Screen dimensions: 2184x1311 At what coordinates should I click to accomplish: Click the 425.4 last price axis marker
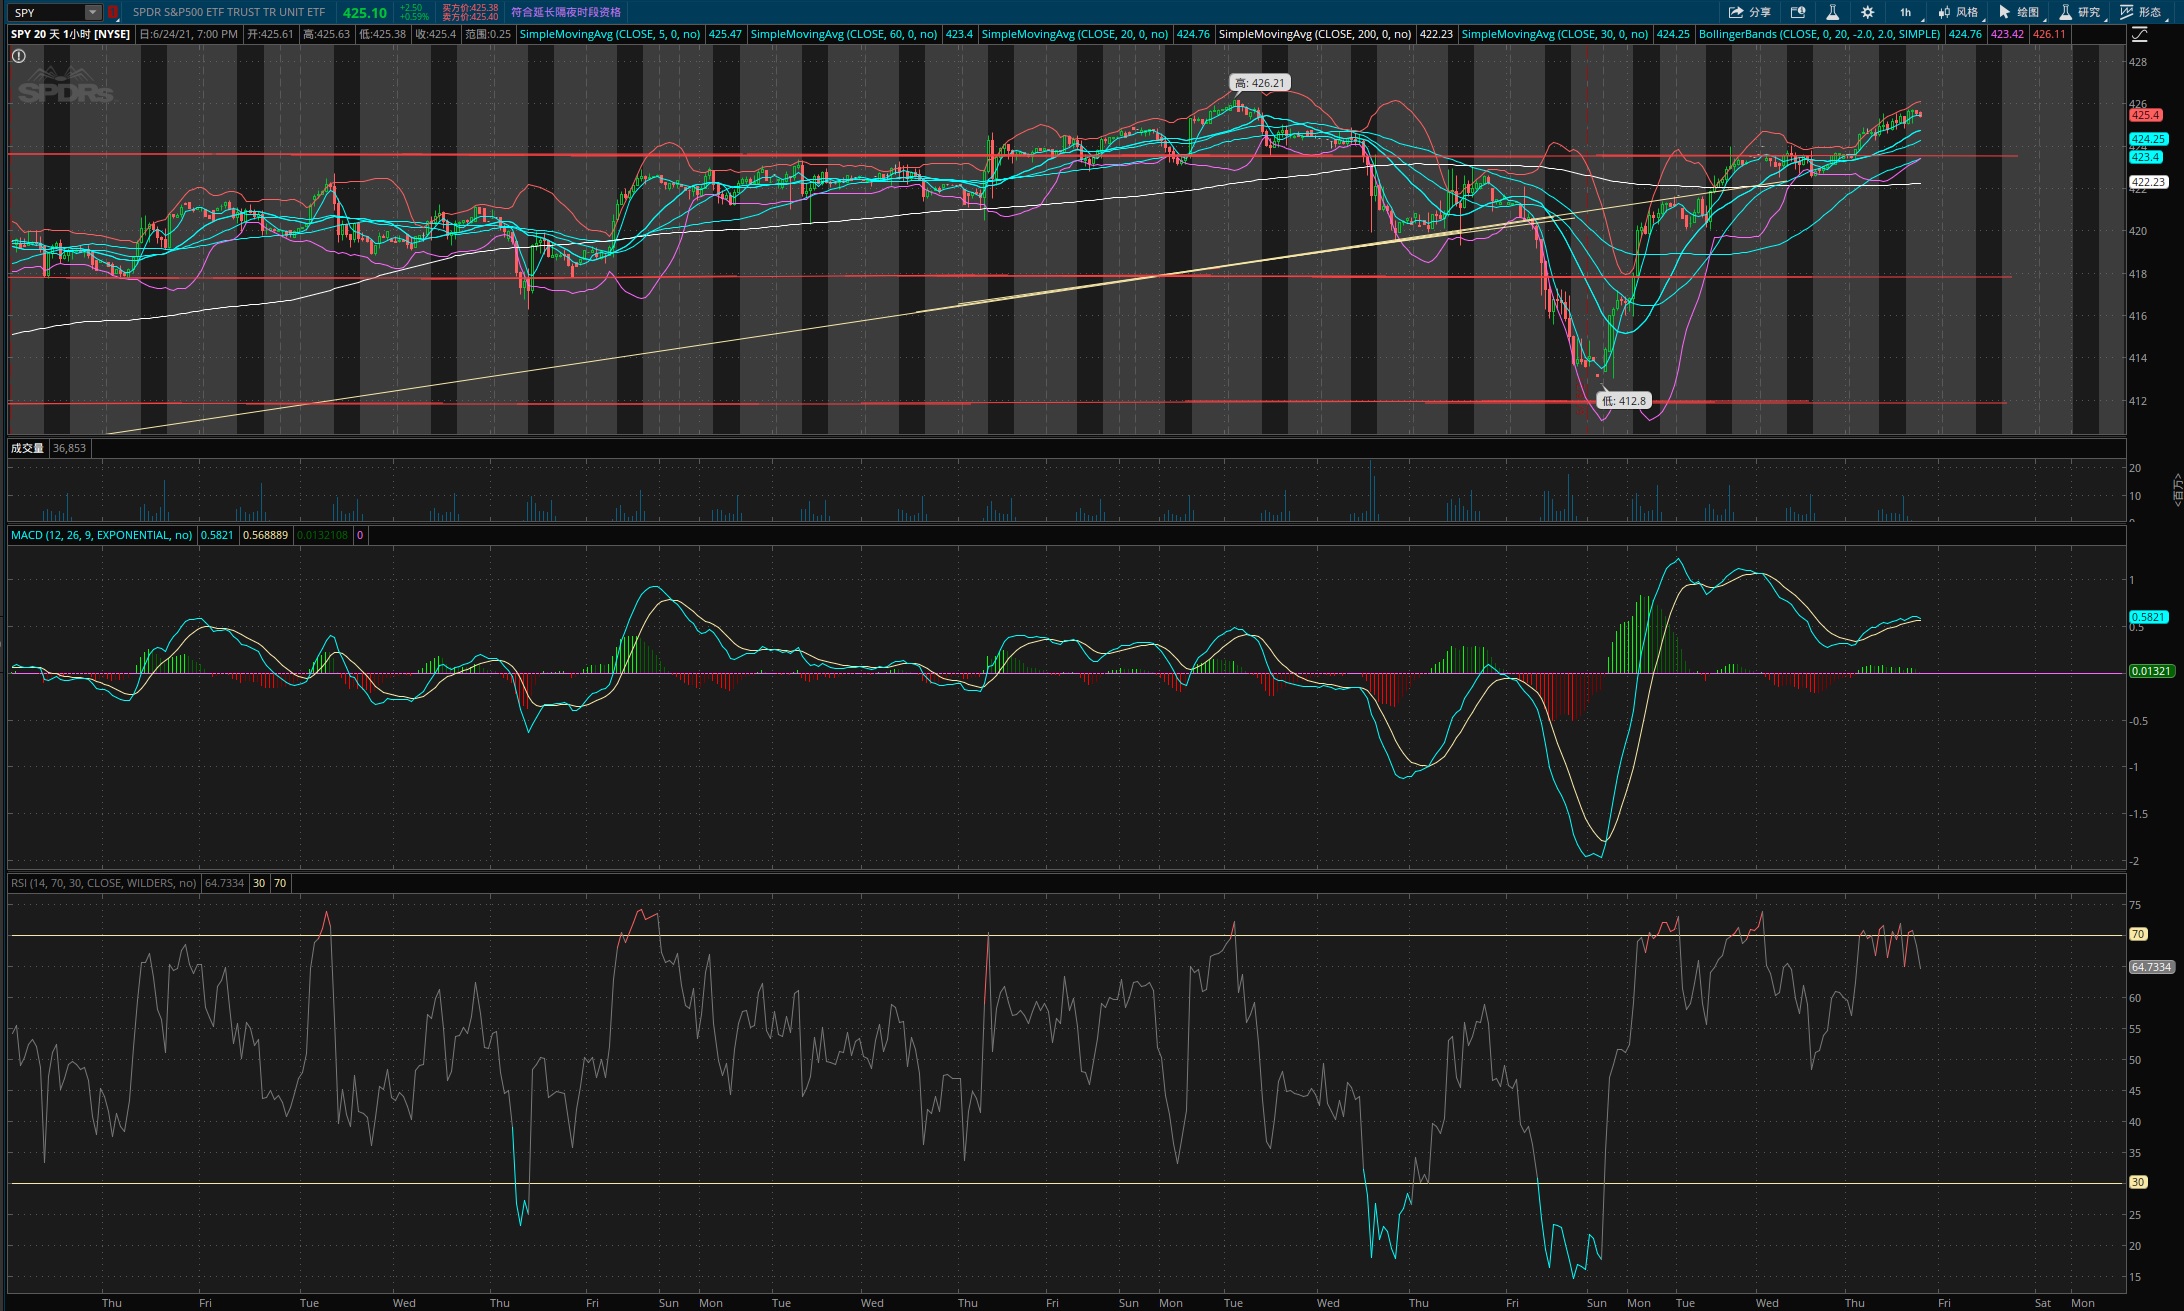click(2145, 115)
